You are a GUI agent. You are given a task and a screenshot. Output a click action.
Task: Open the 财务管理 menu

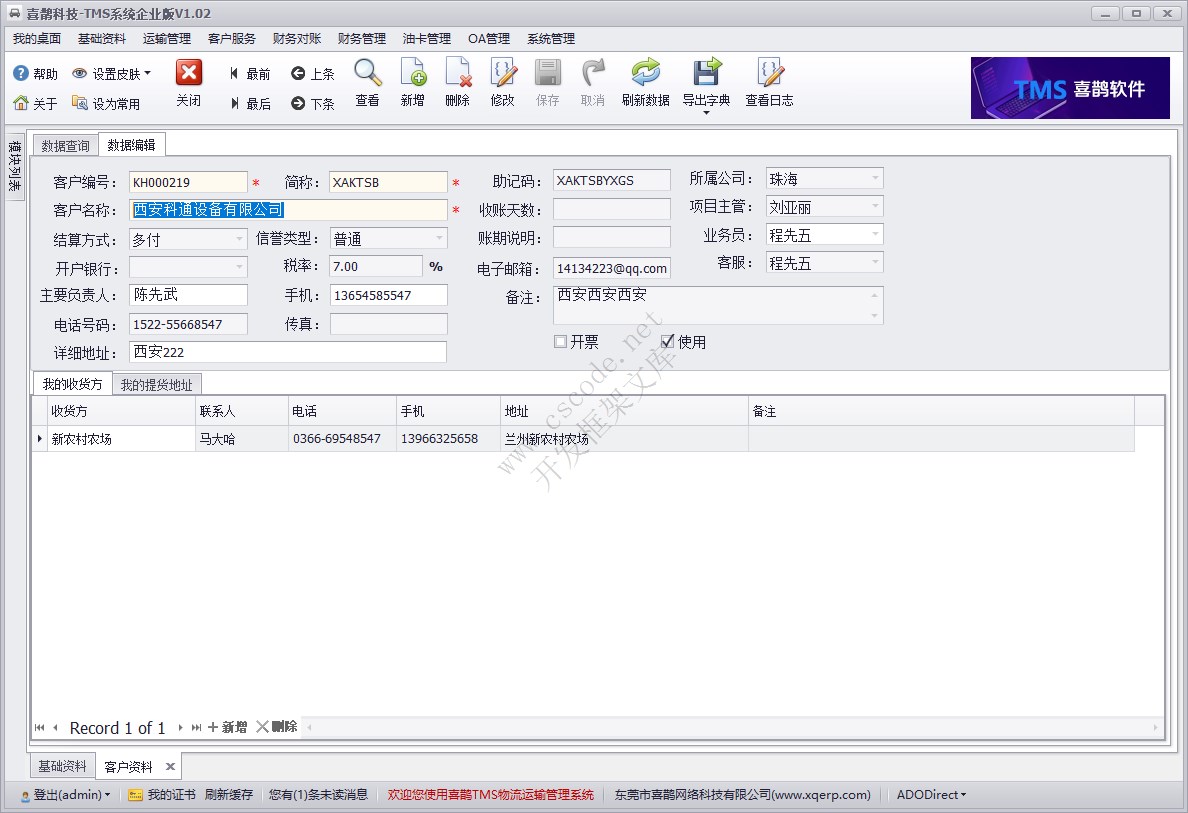coord(362,39)
